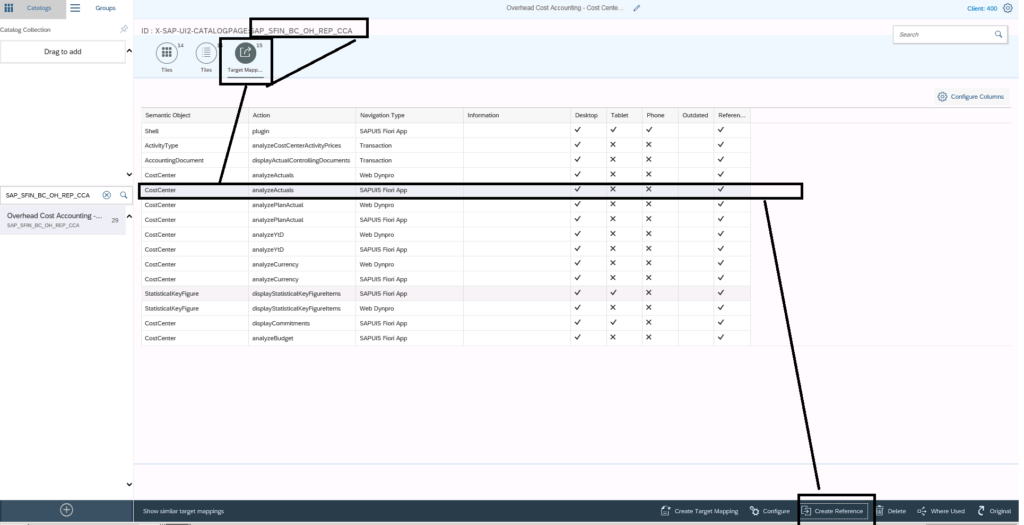Click the Information column header
Screen dimensions: 1024x525
tap(517, 116)
